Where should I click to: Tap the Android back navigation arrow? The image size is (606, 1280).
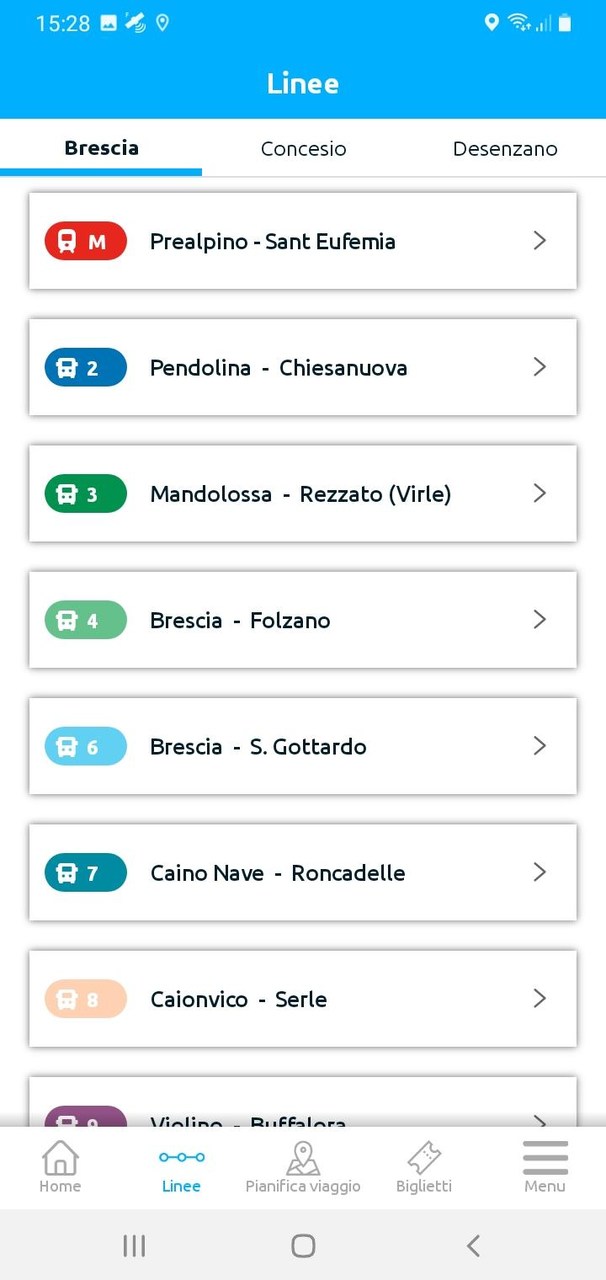coord(473,1246)
